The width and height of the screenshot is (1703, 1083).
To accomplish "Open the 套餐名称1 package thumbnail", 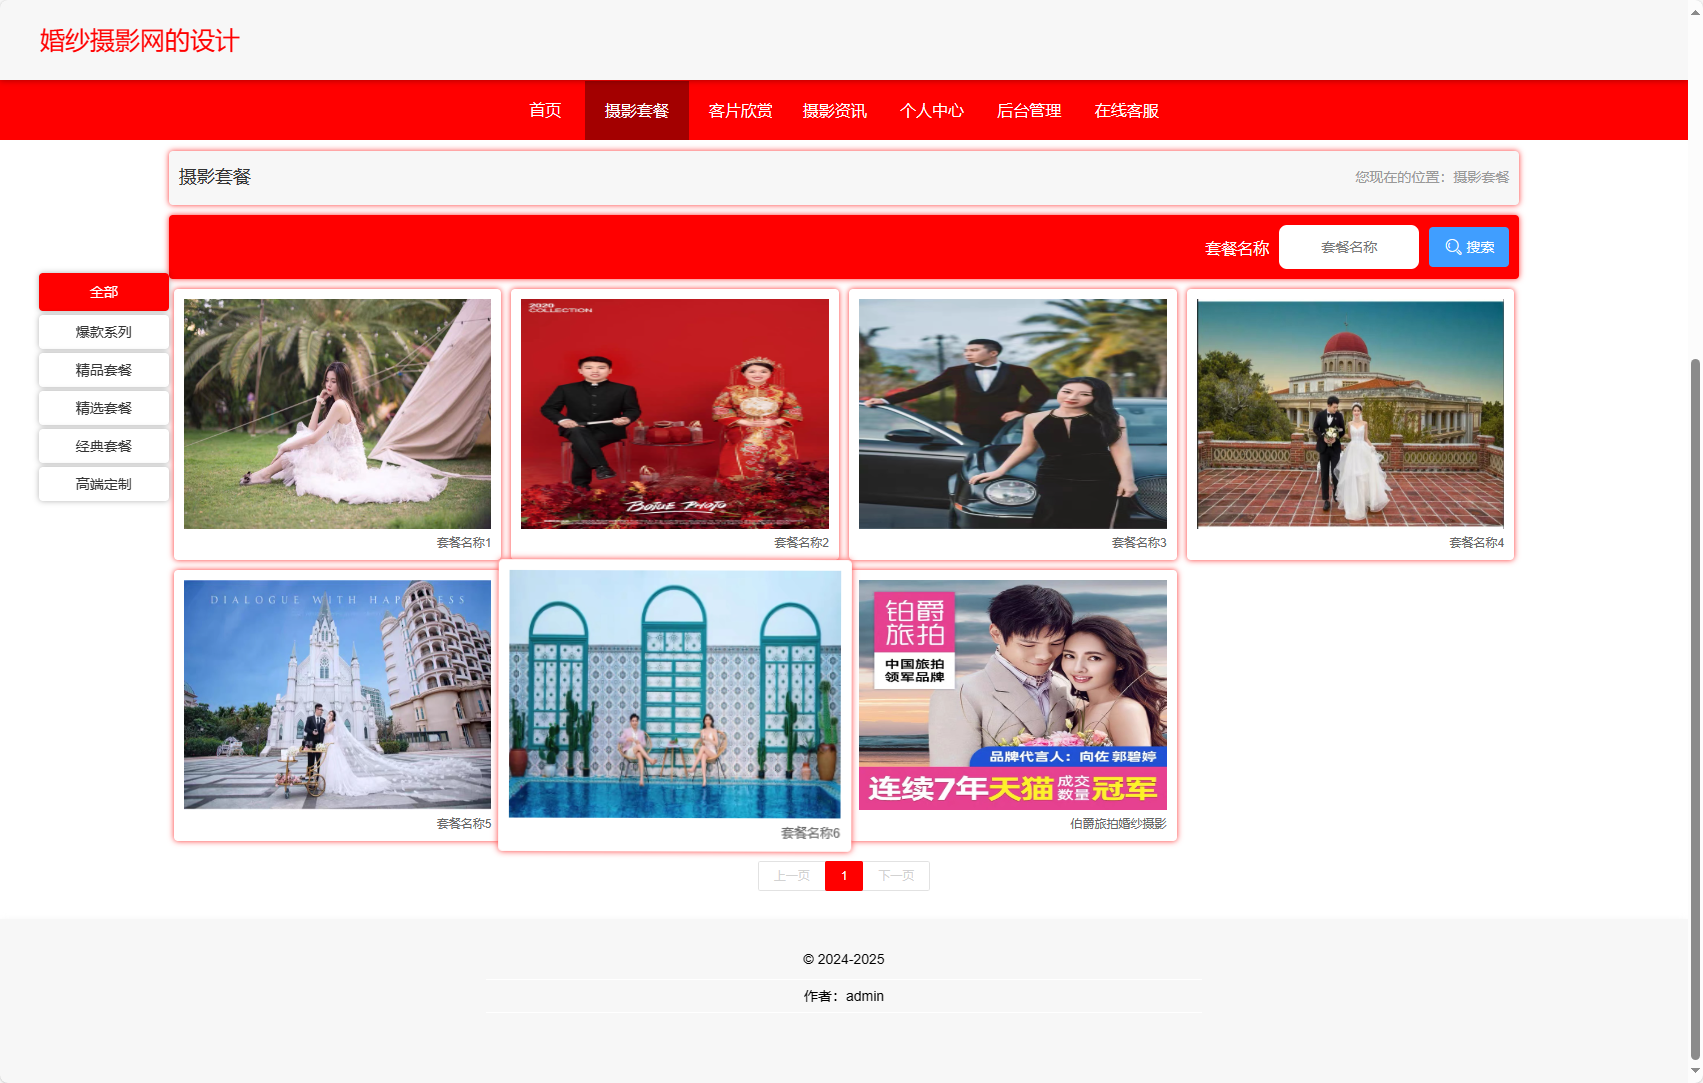I will [338, 414].
